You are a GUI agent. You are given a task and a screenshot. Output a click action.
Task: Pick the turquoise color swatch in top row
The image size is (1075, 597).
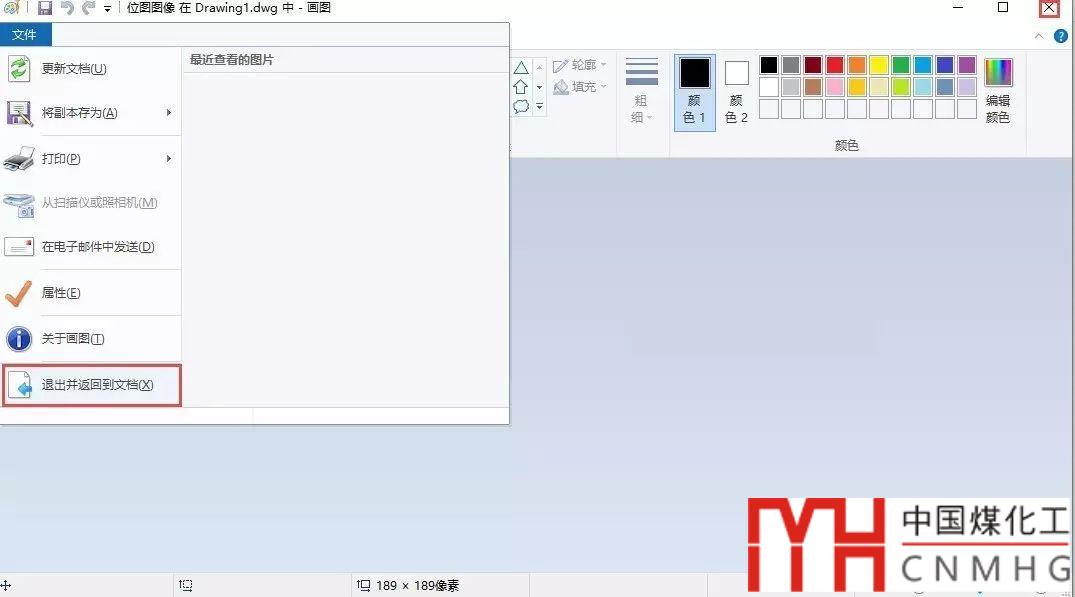click(923, 65)
